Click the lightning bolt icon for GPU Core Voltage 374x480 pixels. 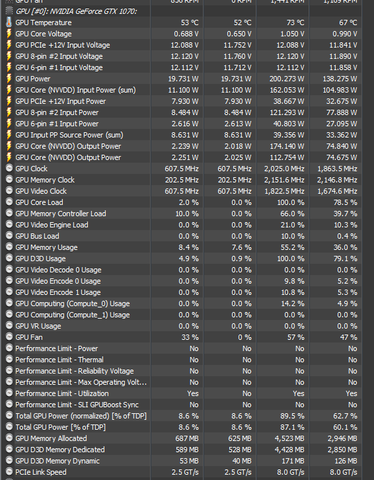[9, 34]
